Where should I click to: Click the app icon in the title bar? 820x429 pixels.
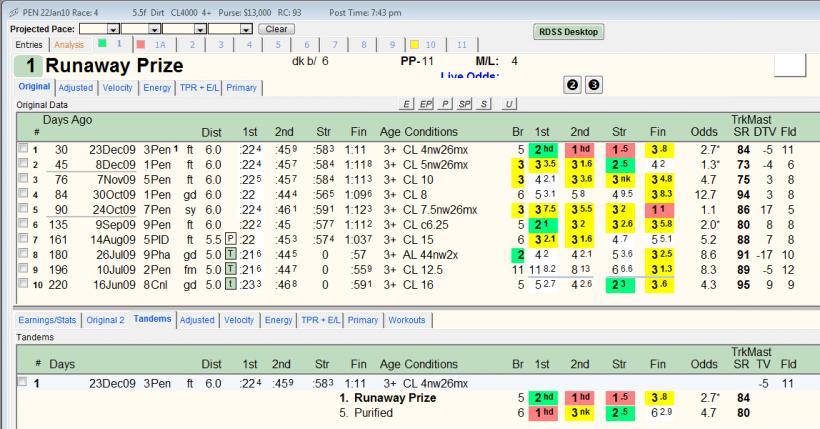14,13
